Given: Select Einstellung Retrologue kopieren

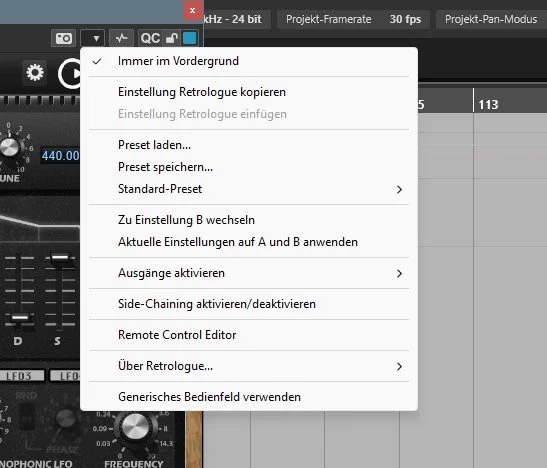Looking at the screenshot, I should tap(249, 92).
